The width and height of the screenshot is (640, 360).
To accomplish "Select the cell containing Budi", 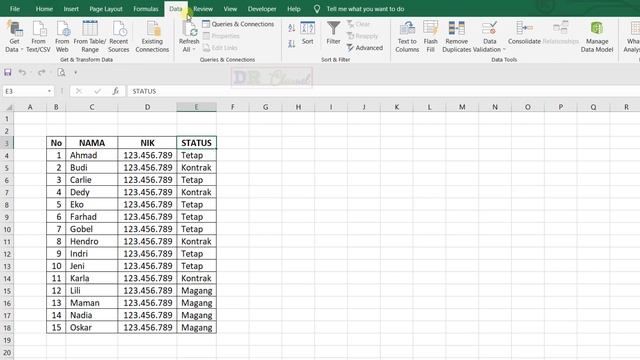I will click(92, 168).
